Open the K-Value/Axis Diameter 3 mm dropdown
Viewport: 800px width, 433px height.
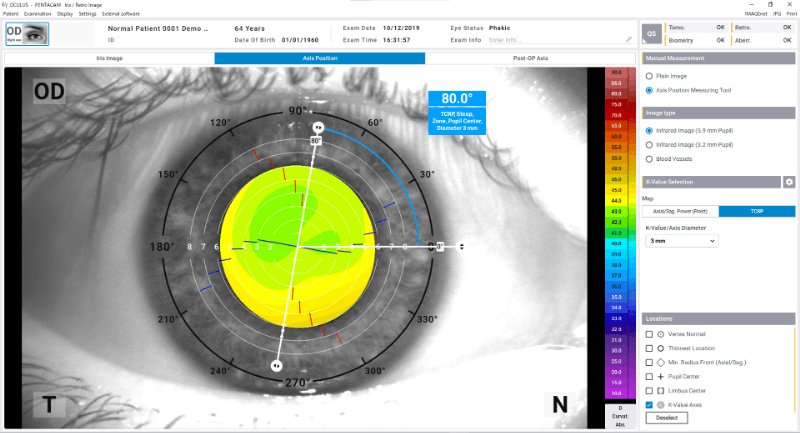tap(682, 241)
